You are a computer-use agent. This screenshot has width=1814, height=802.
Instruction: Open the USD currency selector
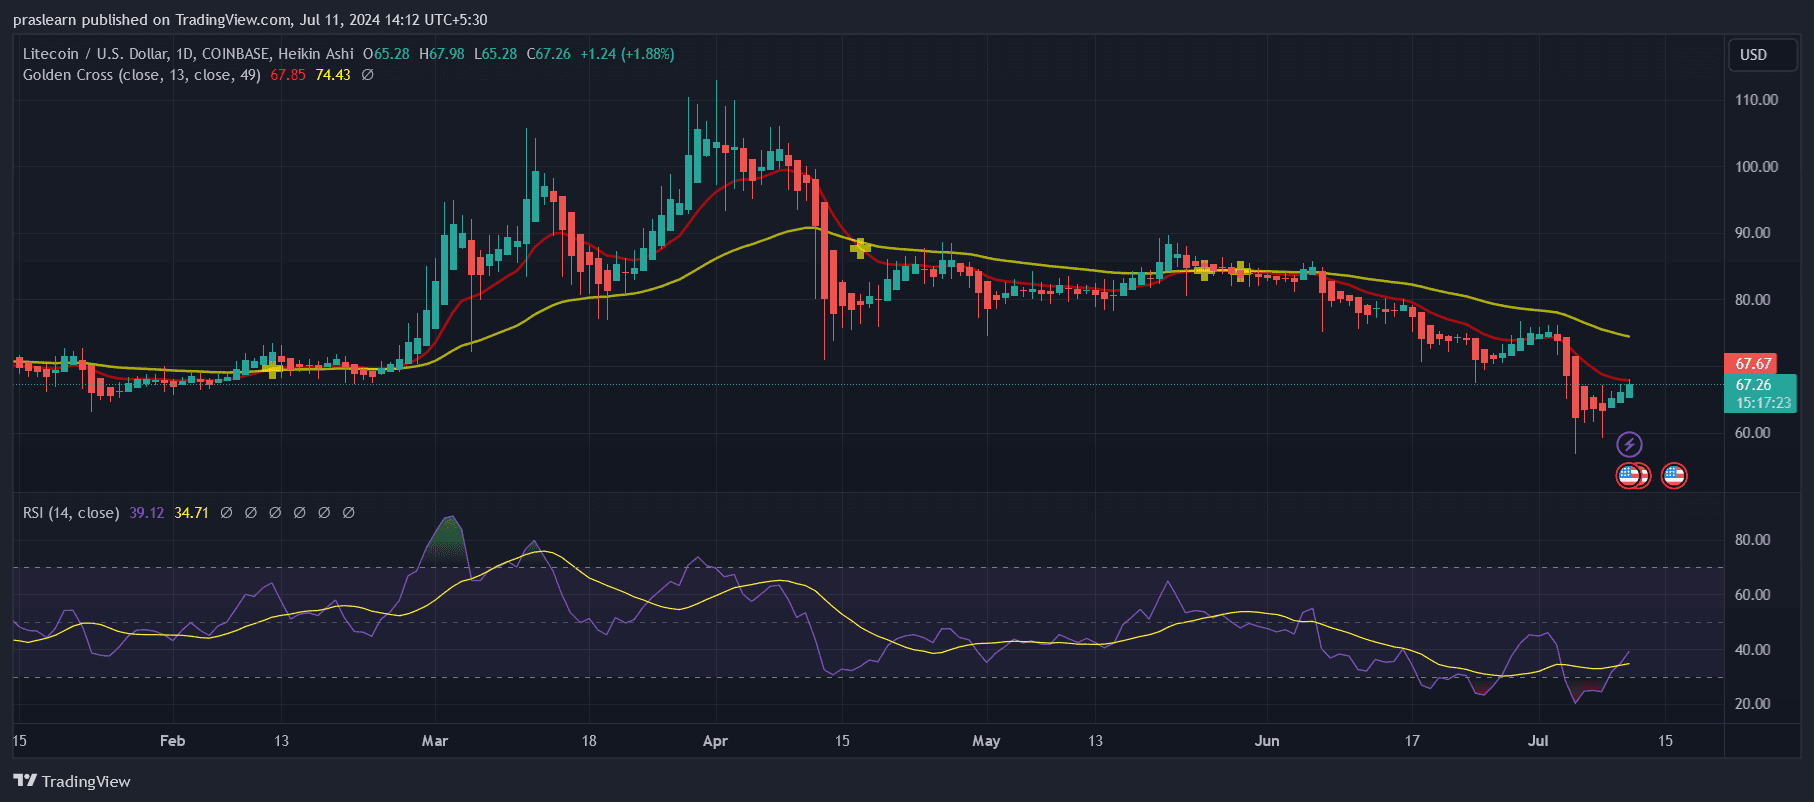click(1763, 55)
